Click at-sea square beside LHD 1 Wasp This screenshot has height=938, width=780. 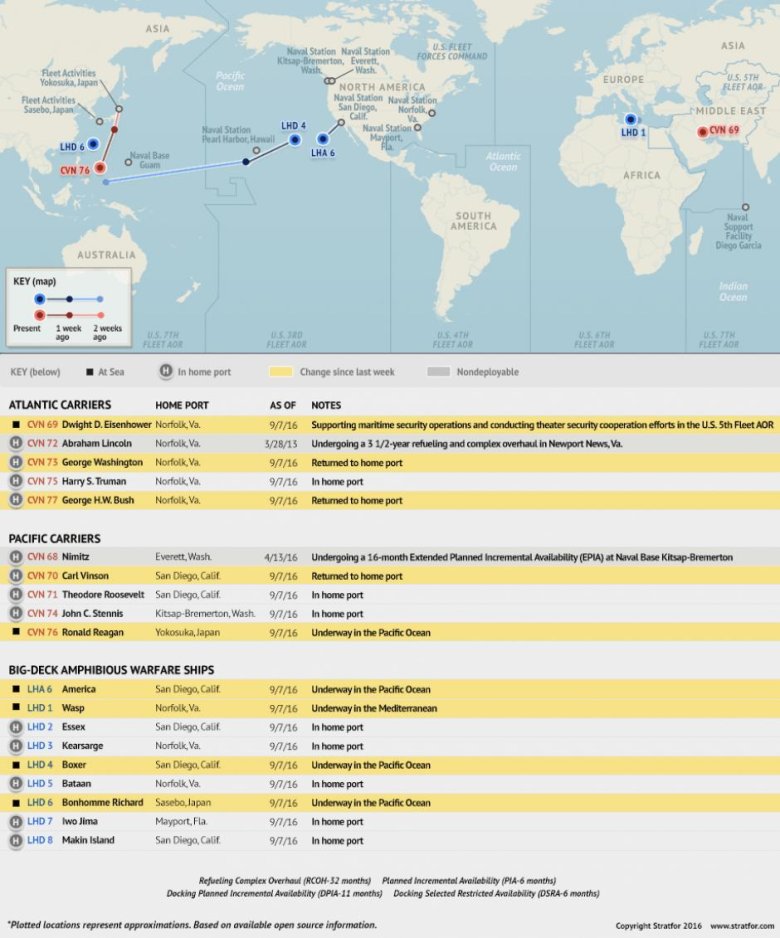[x=16, y=708]
